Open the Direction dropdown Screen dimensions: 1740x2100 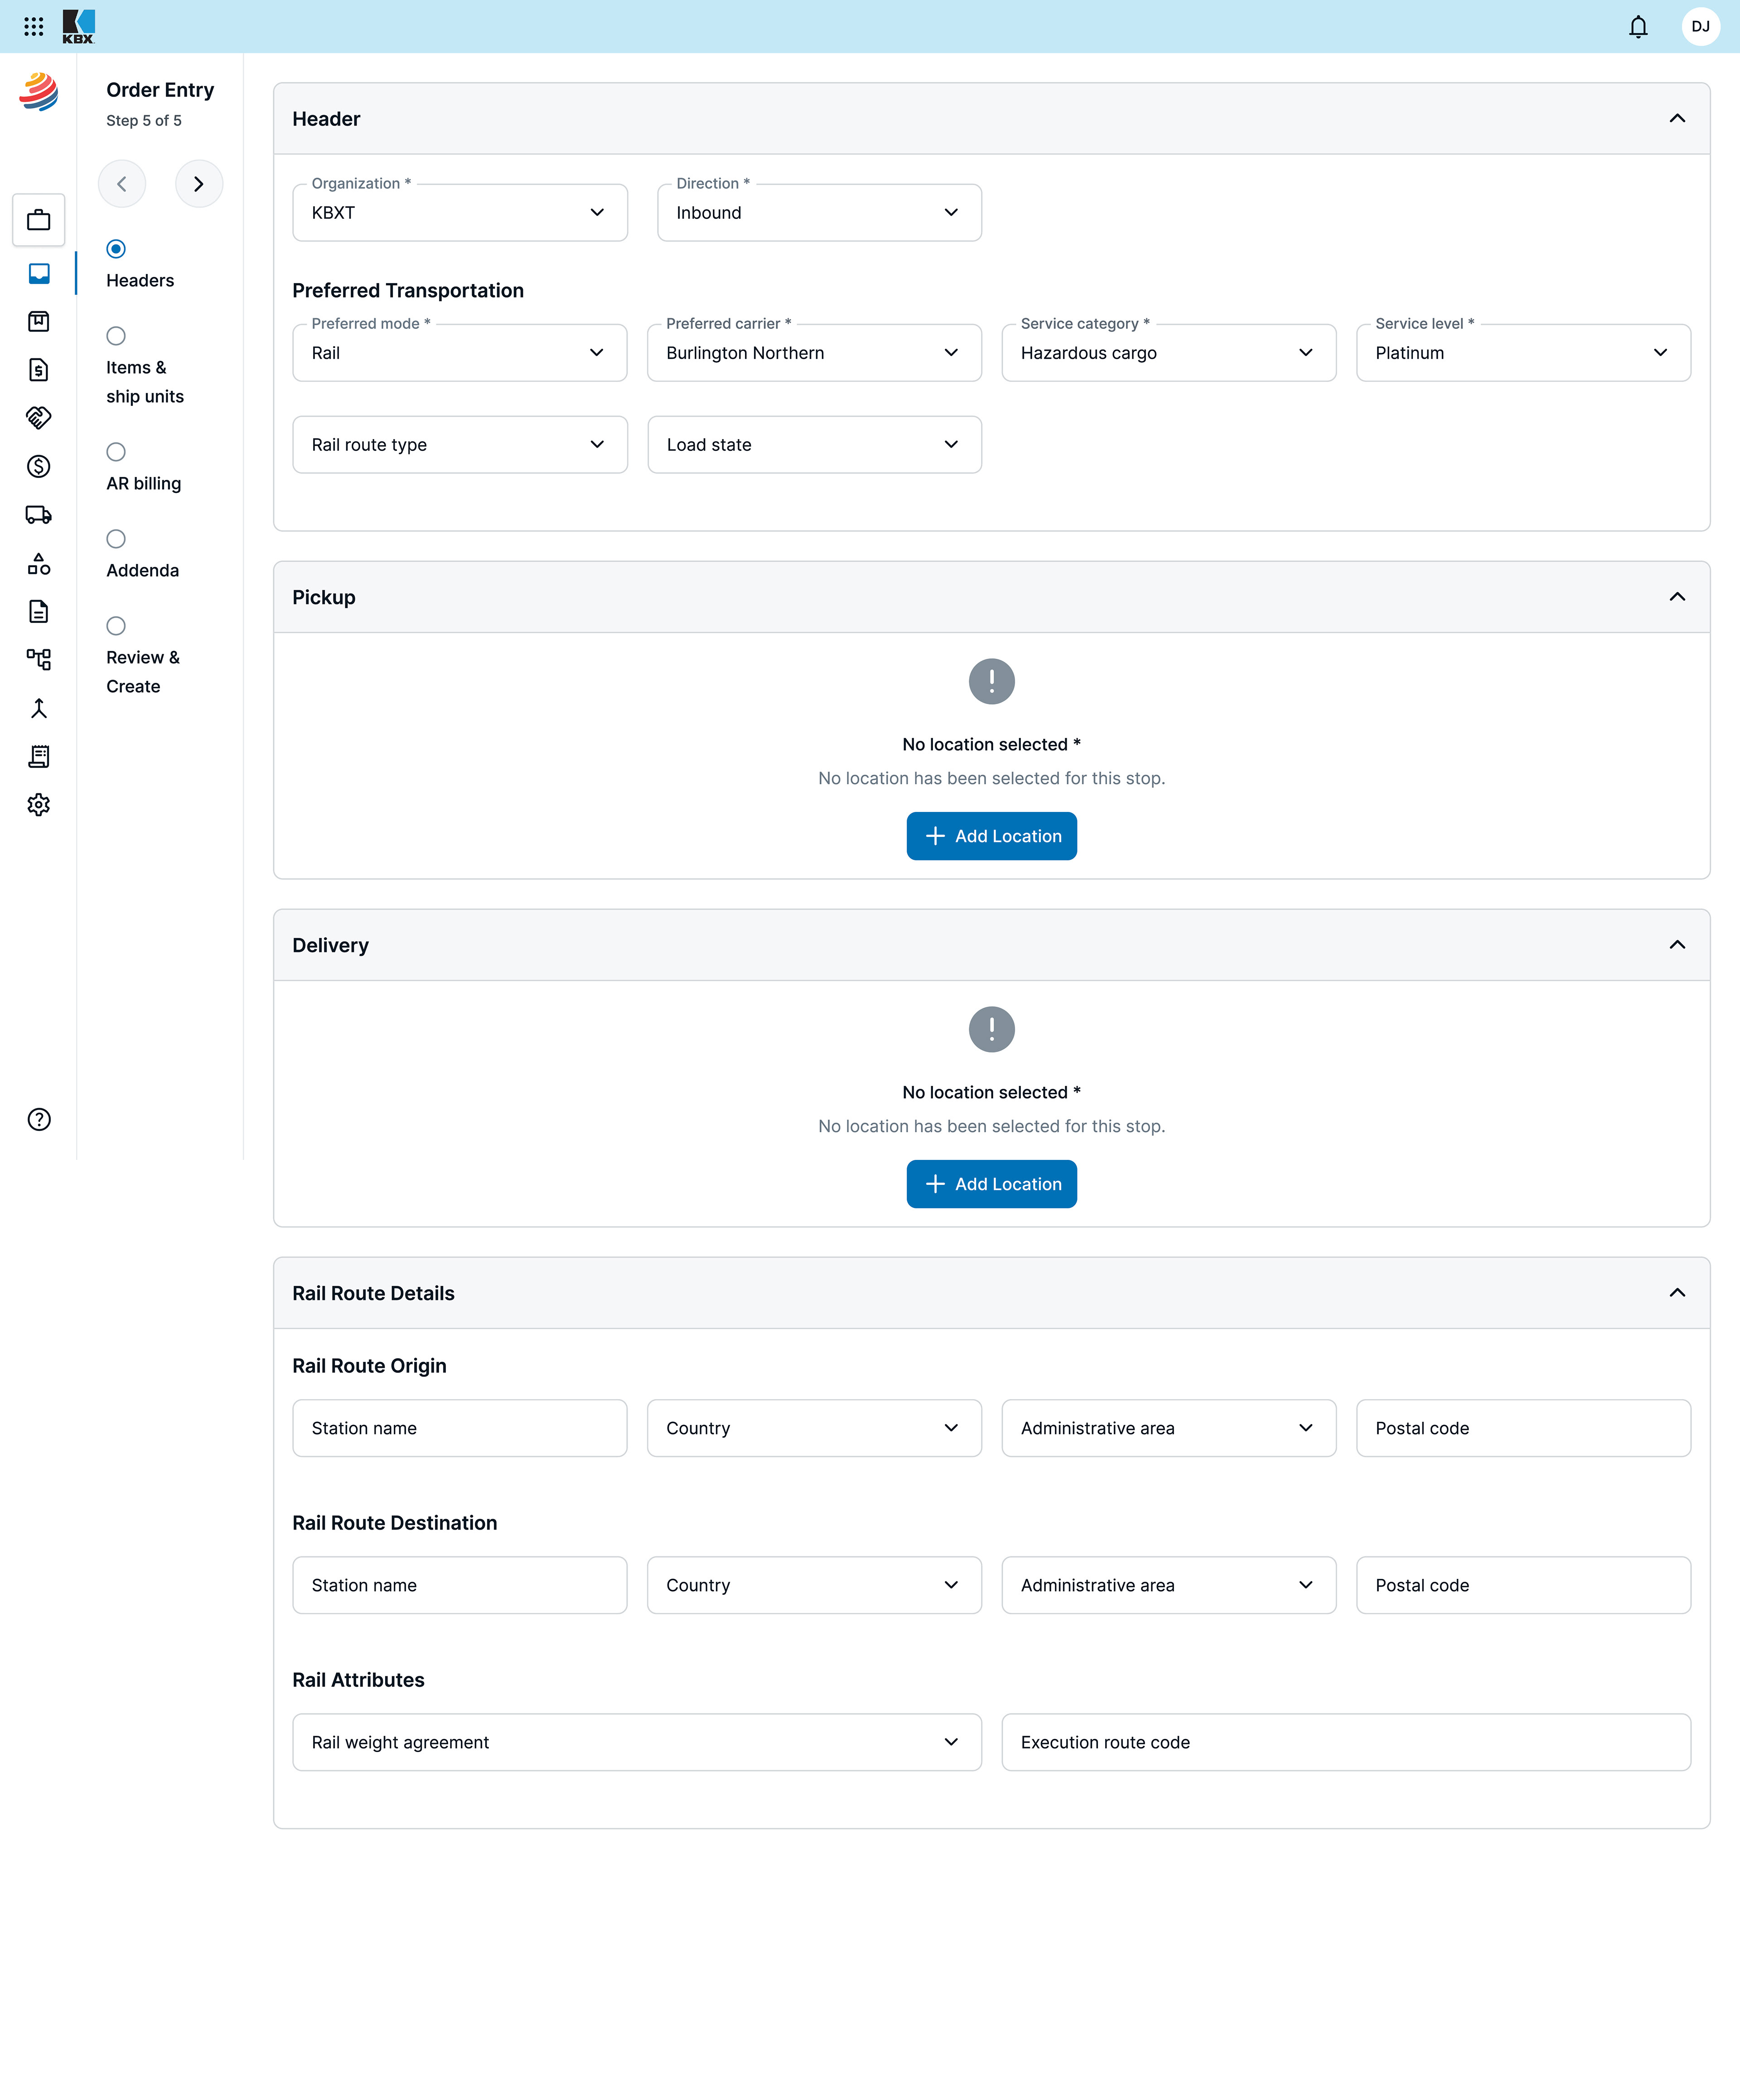(x=819, y=213)
